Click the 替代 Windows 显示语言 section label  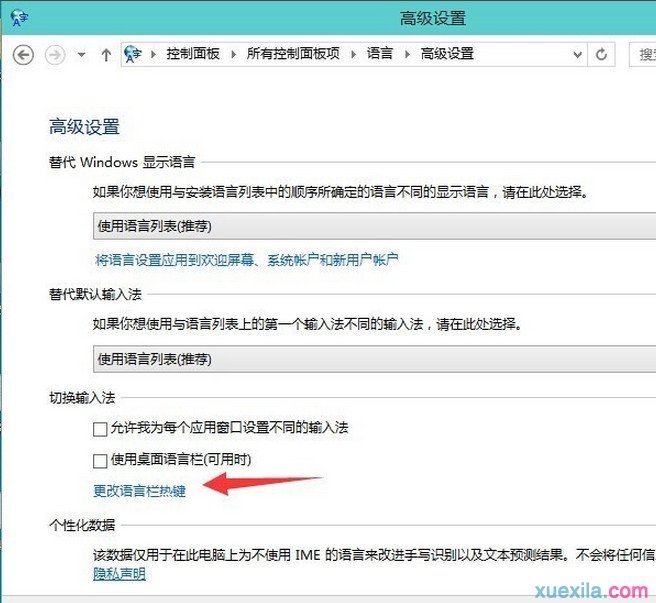122,162
